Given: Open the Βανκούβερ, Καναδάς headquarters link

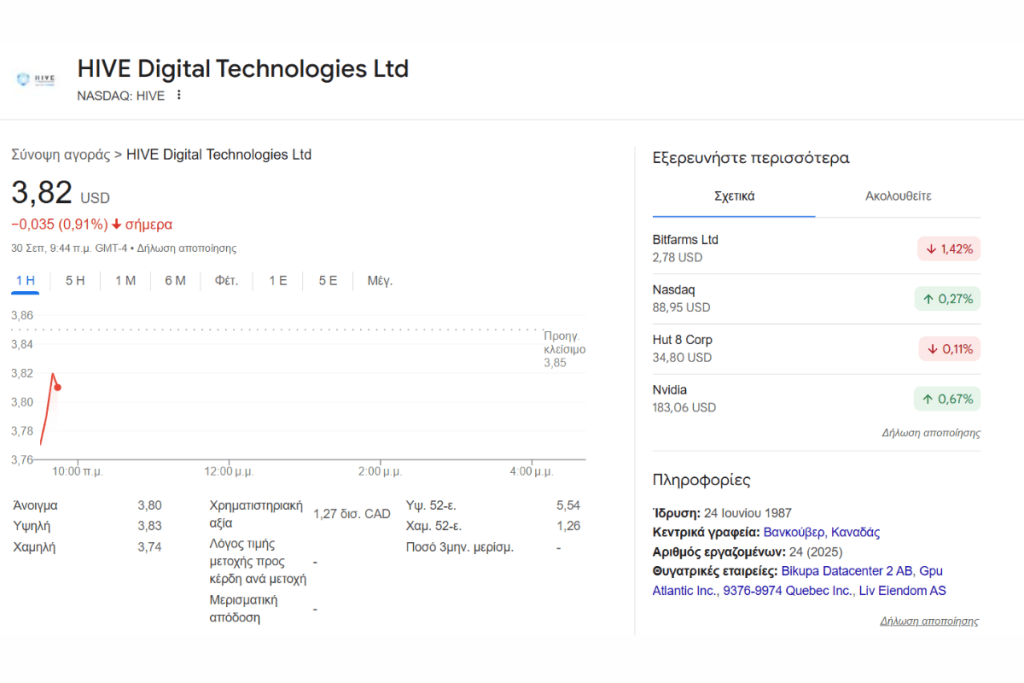Looking at the screenshot, I should pyautogui.click(x=822, y=532).
